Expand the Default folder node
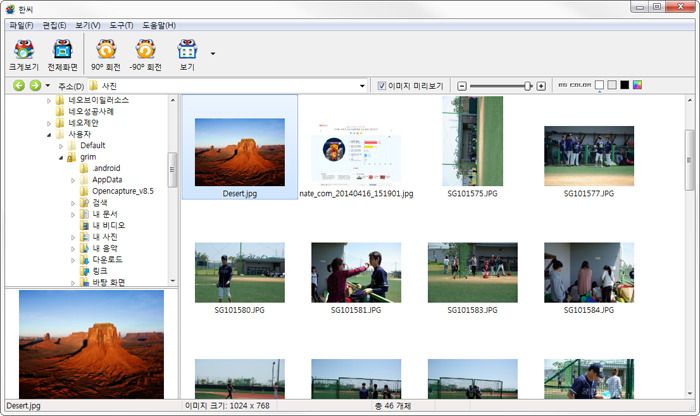 pos(61,146)
